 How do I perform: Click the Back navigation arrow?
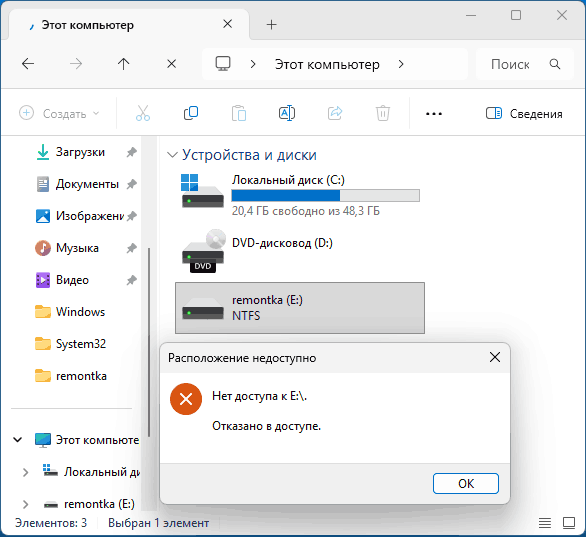tap(28, 64)
